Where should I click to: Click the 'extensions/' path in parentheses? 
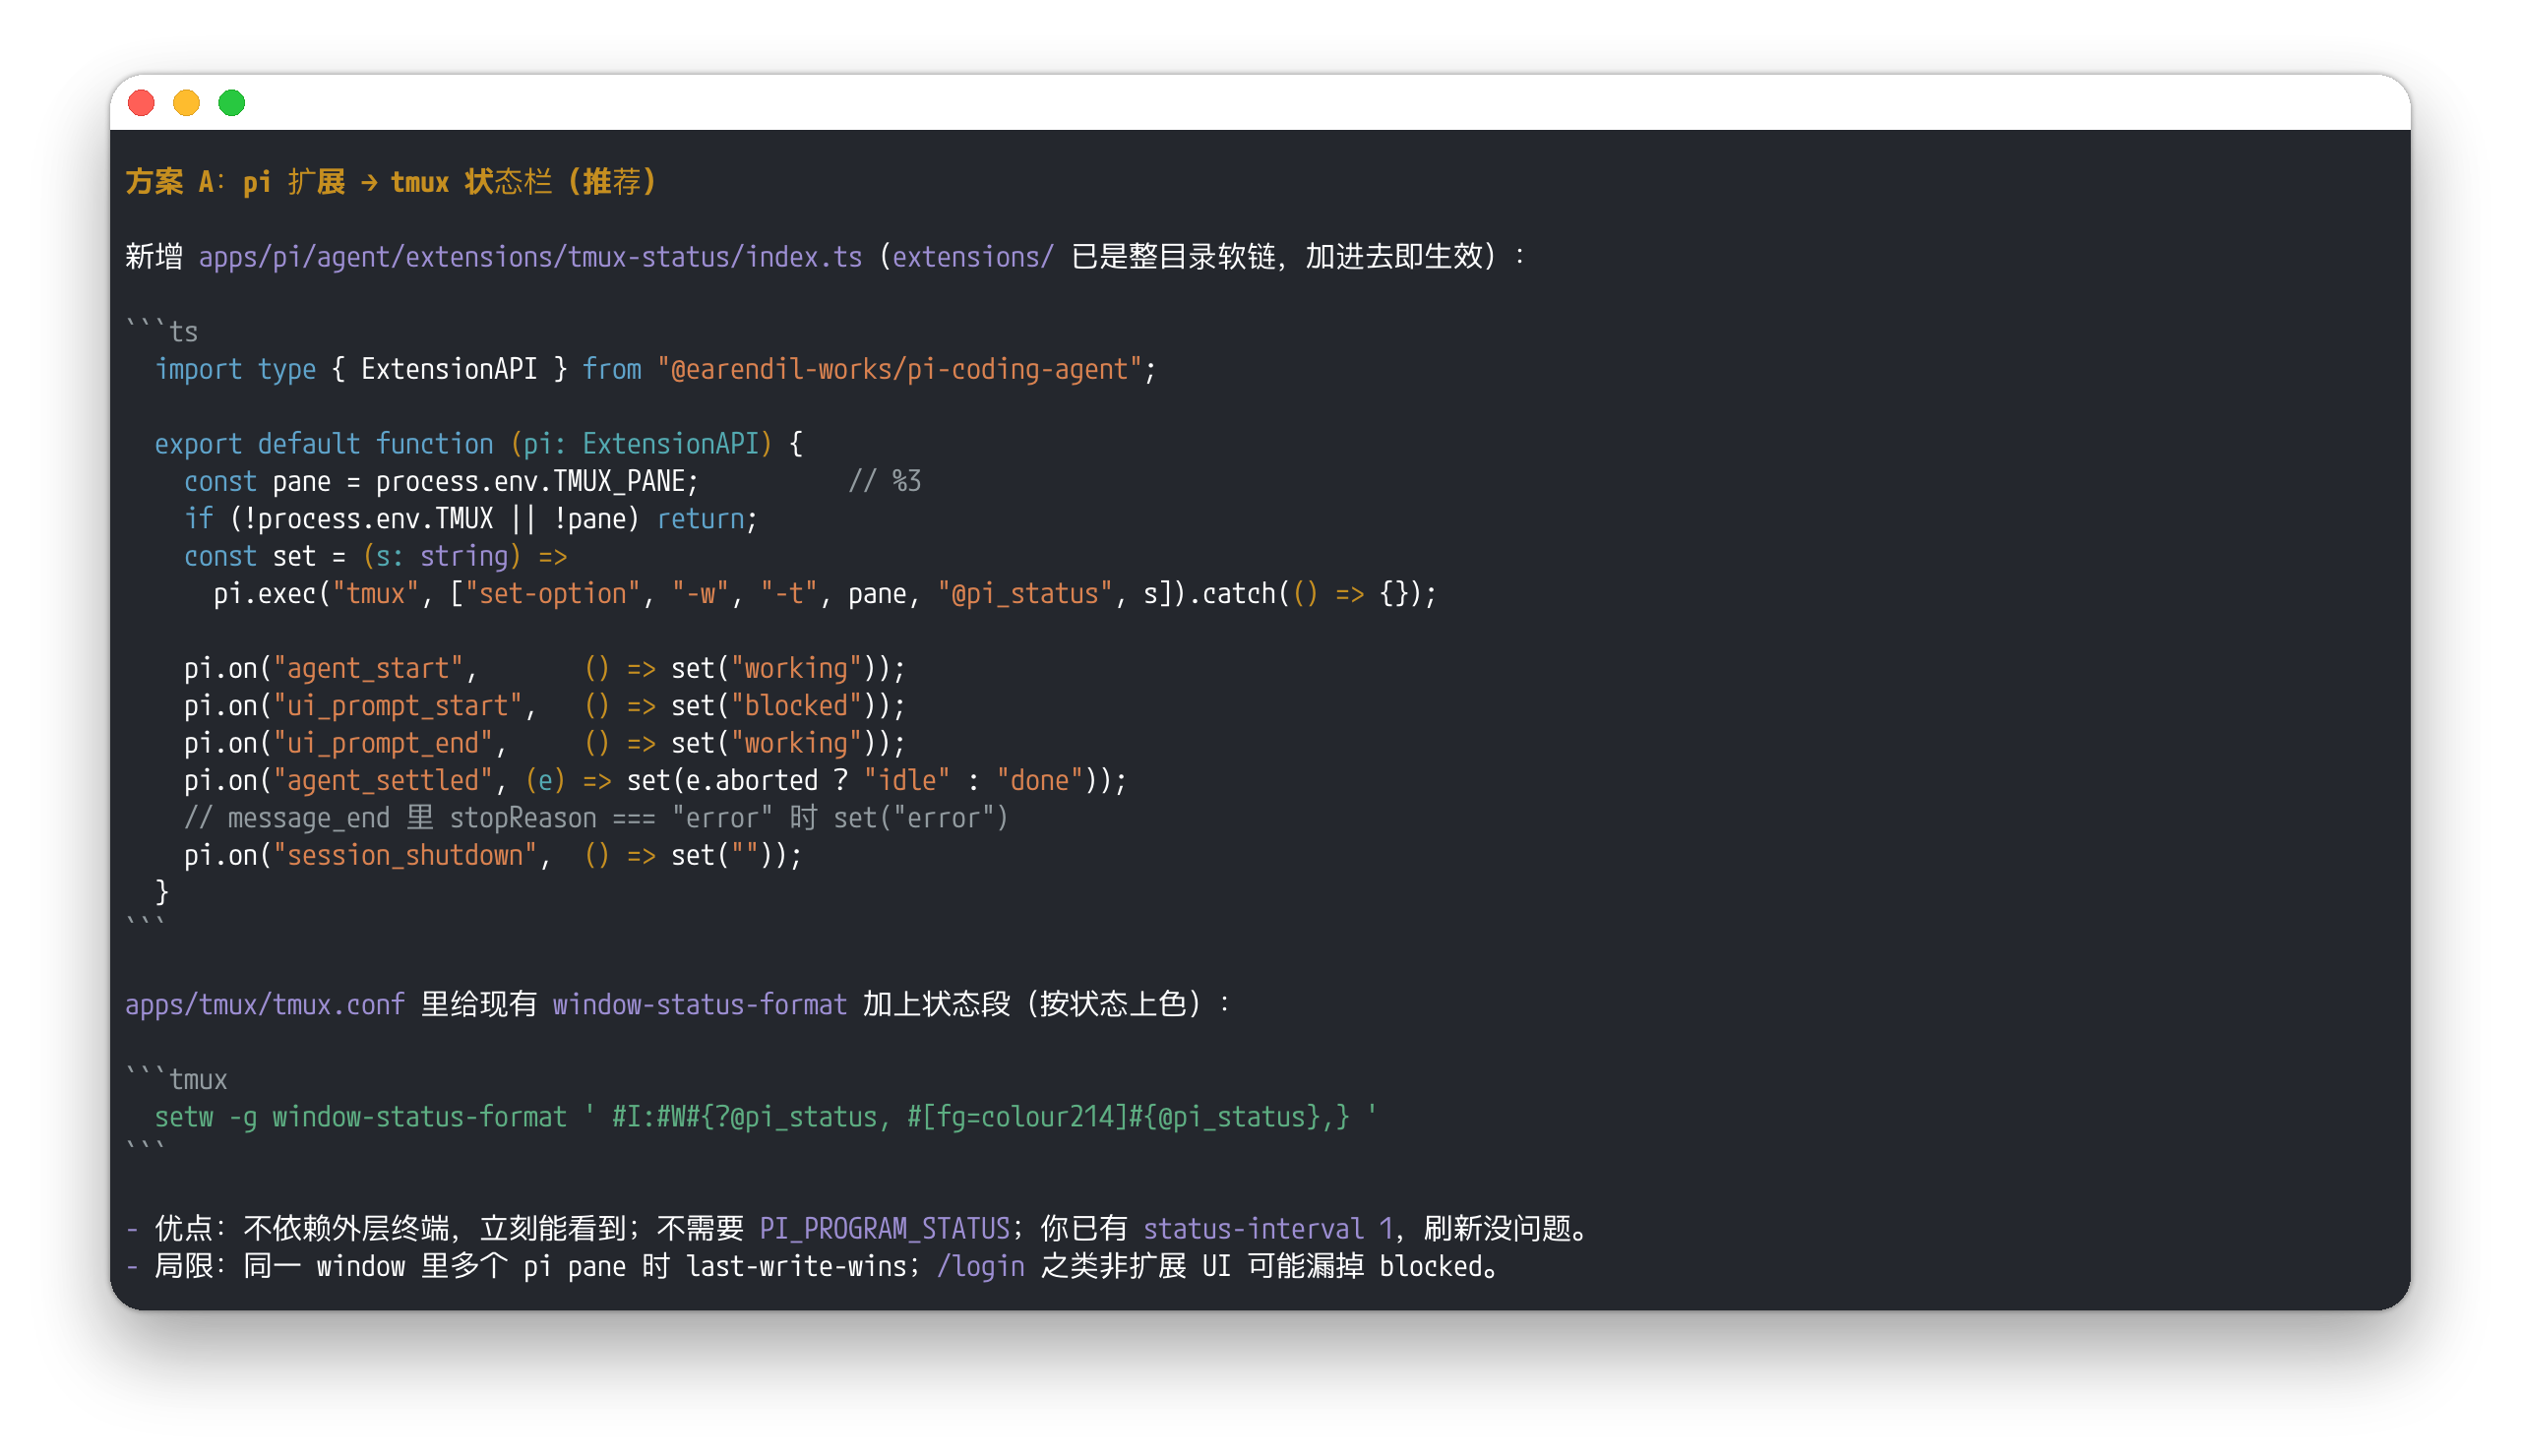click(x=973, y=257)
